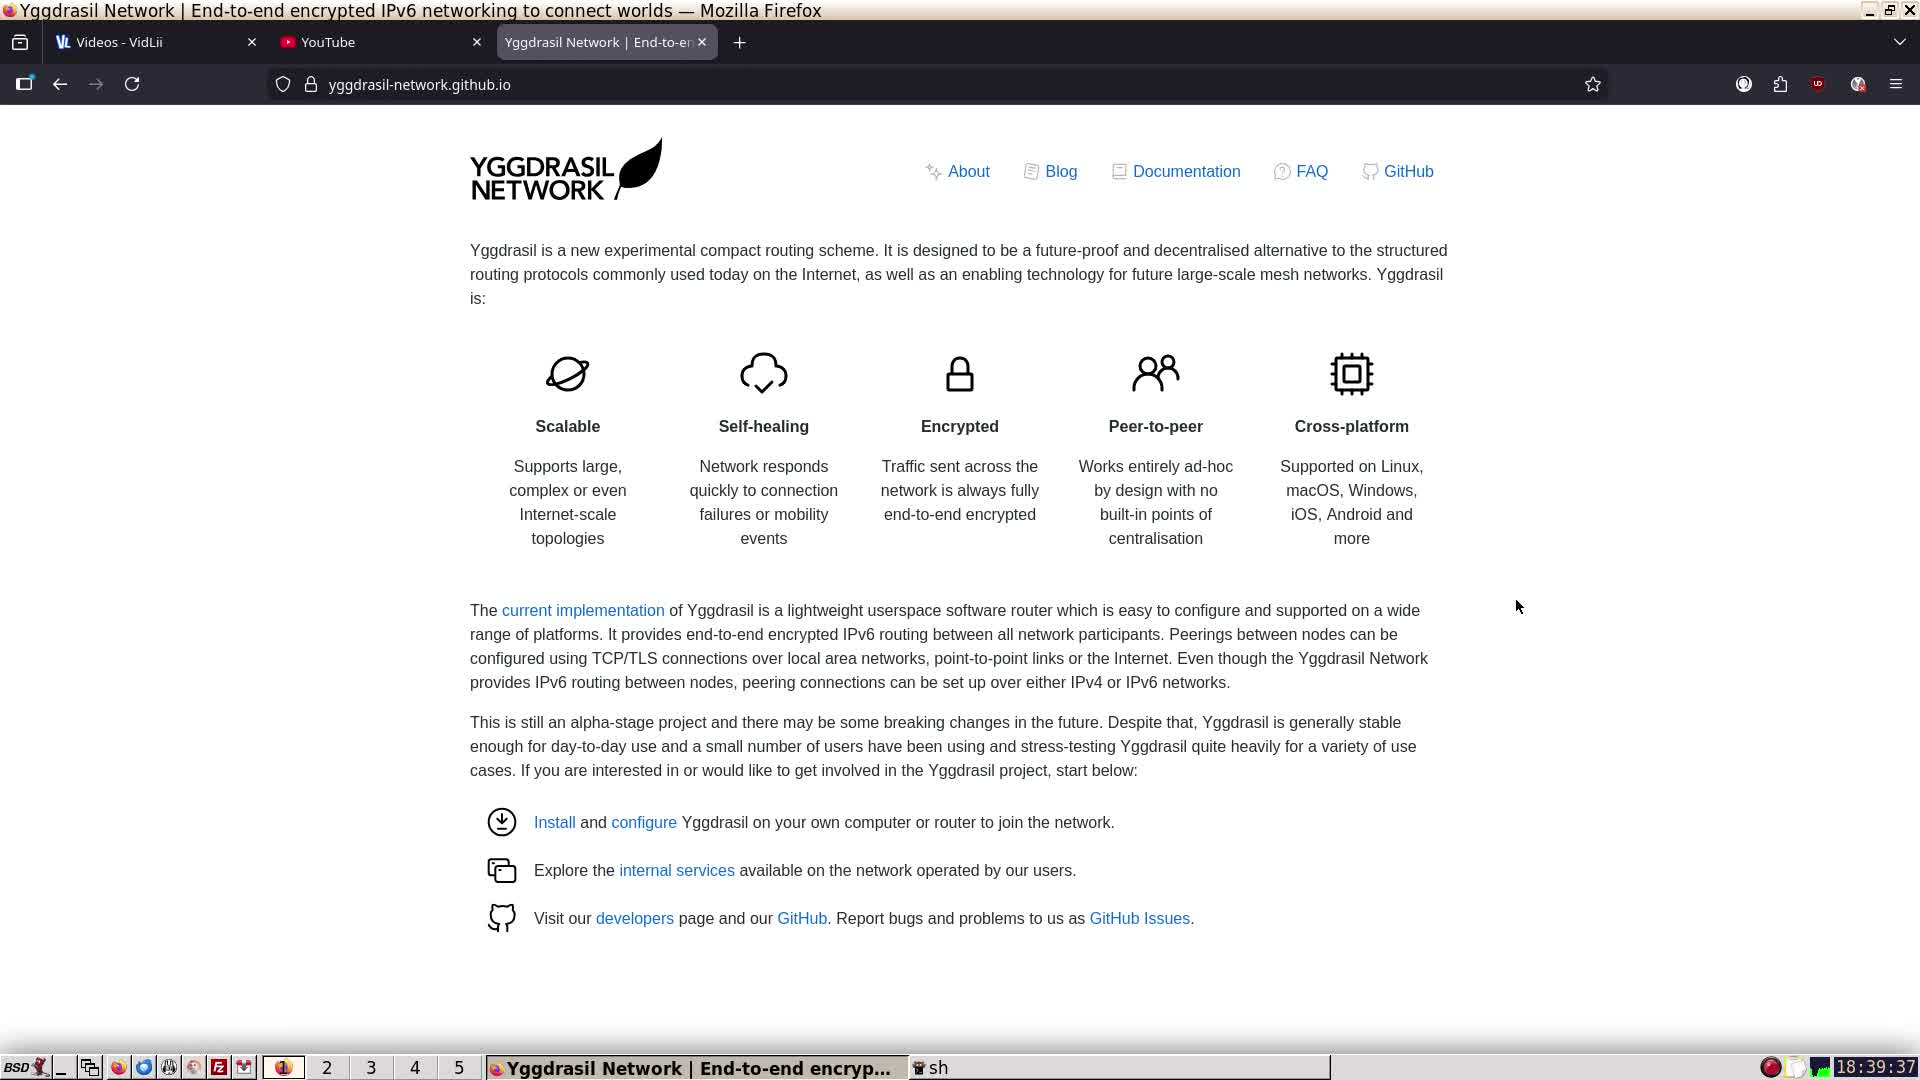1920x1080 pixels.
Task: Open a new tab with plus button
Action: [739, 42]
